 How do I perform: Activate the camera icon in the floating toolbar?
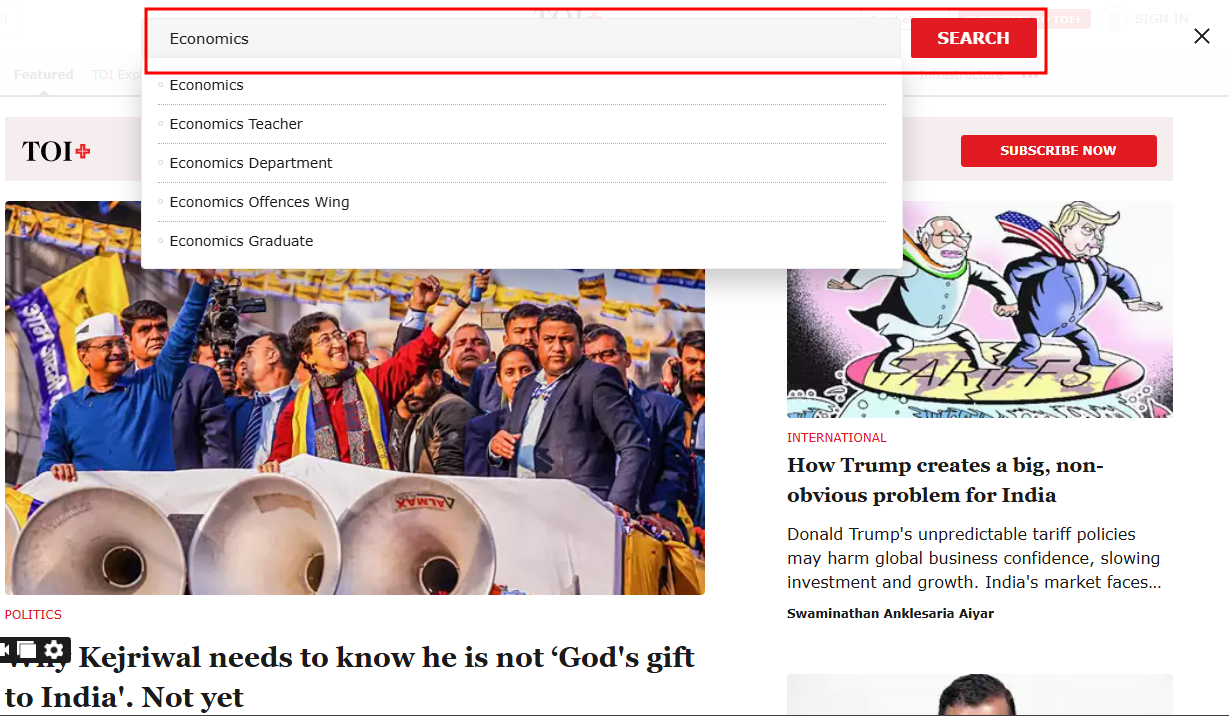coord(5,650)
